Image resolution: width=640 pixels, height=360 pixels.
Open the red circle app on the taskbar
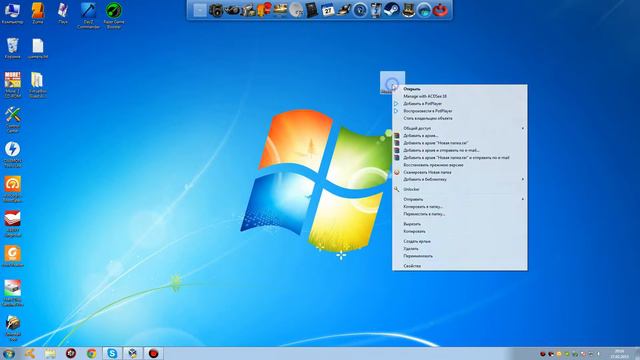click(x=153, y=353)
